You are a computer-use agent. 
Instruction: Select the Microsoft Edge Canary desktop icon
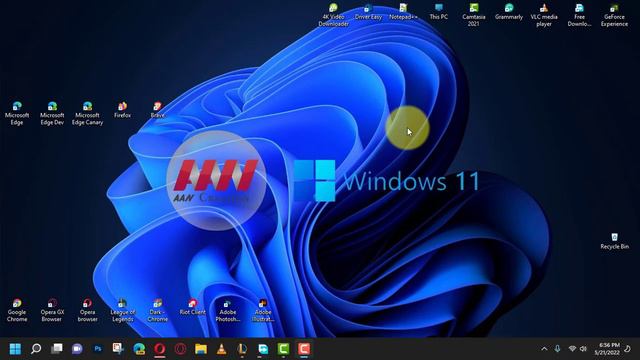(x=87, y=114)
